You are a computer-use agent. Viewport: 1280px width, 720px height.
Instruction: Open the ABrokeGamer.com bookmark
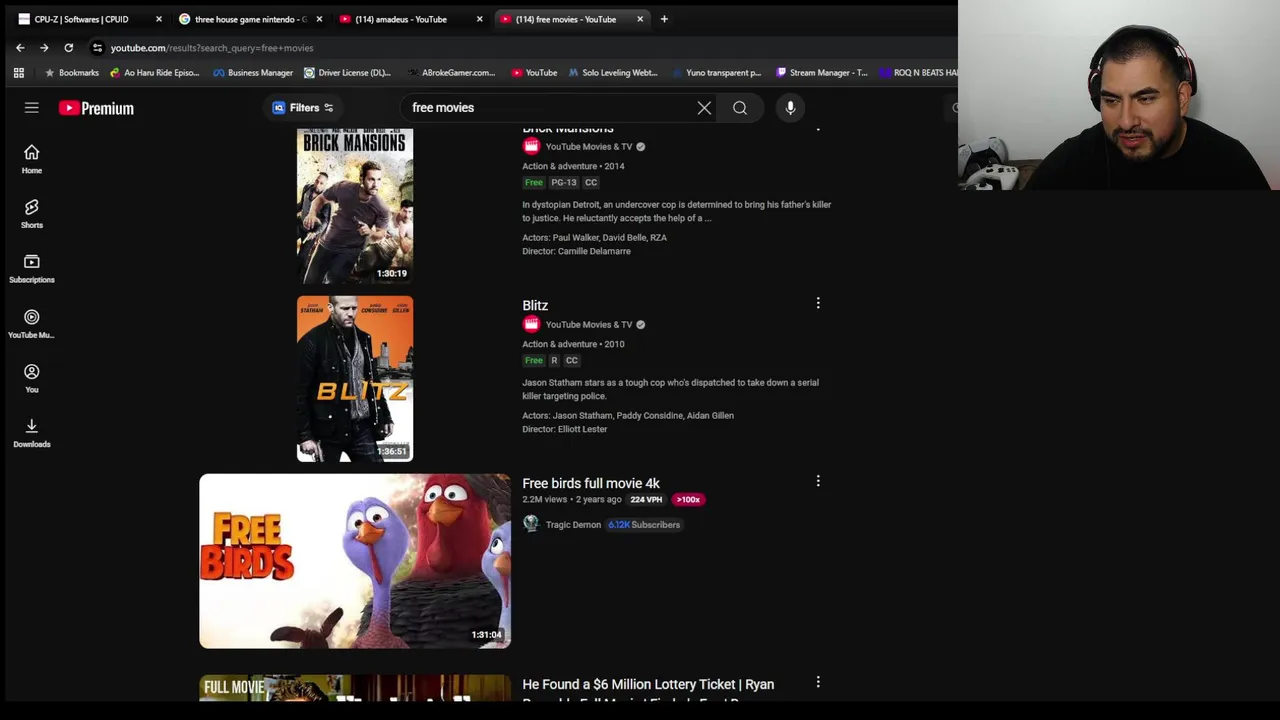pyautogui.click(x=451, y=73)
